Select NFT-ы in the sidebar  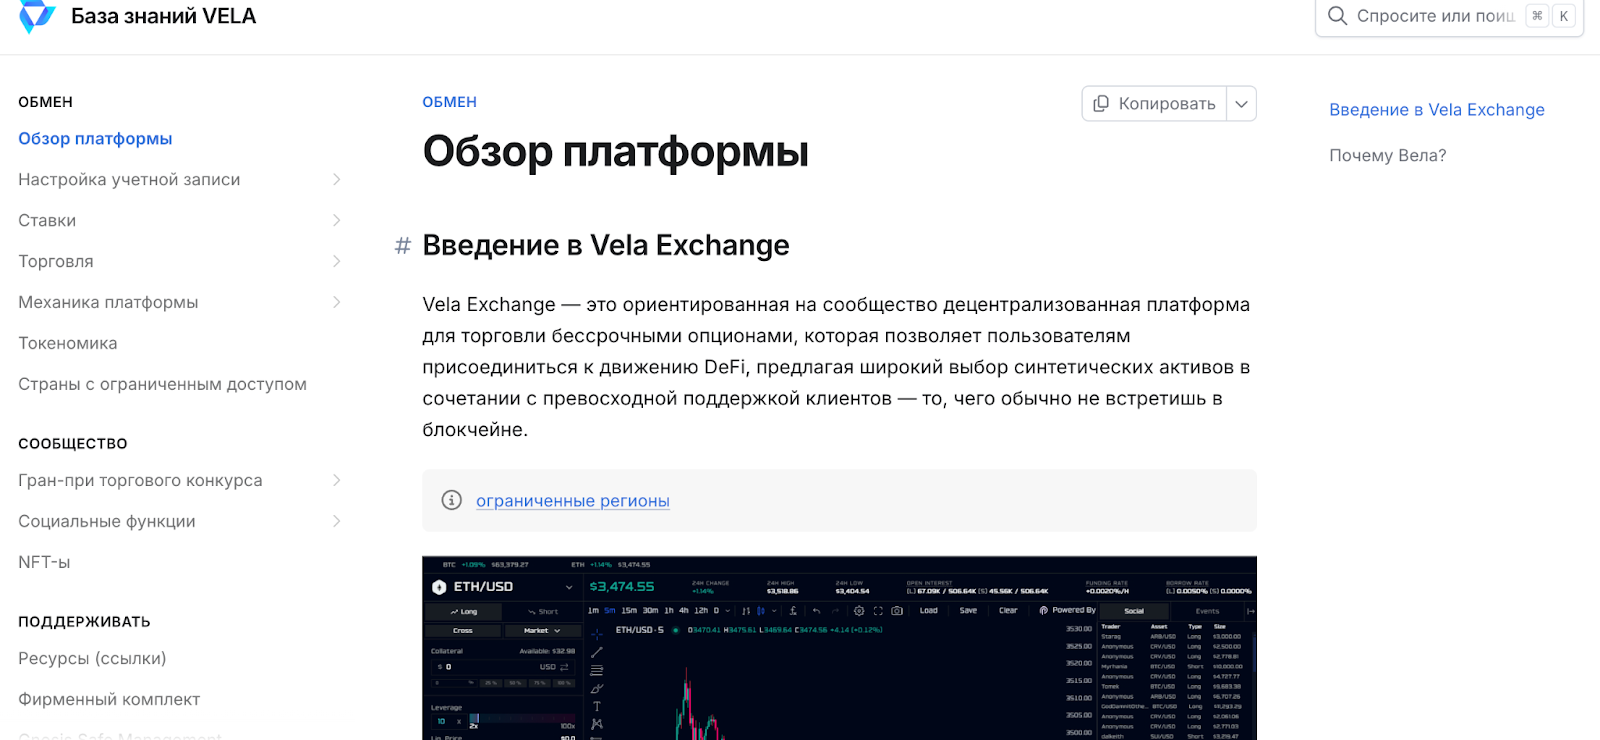[x=44, y=563]
